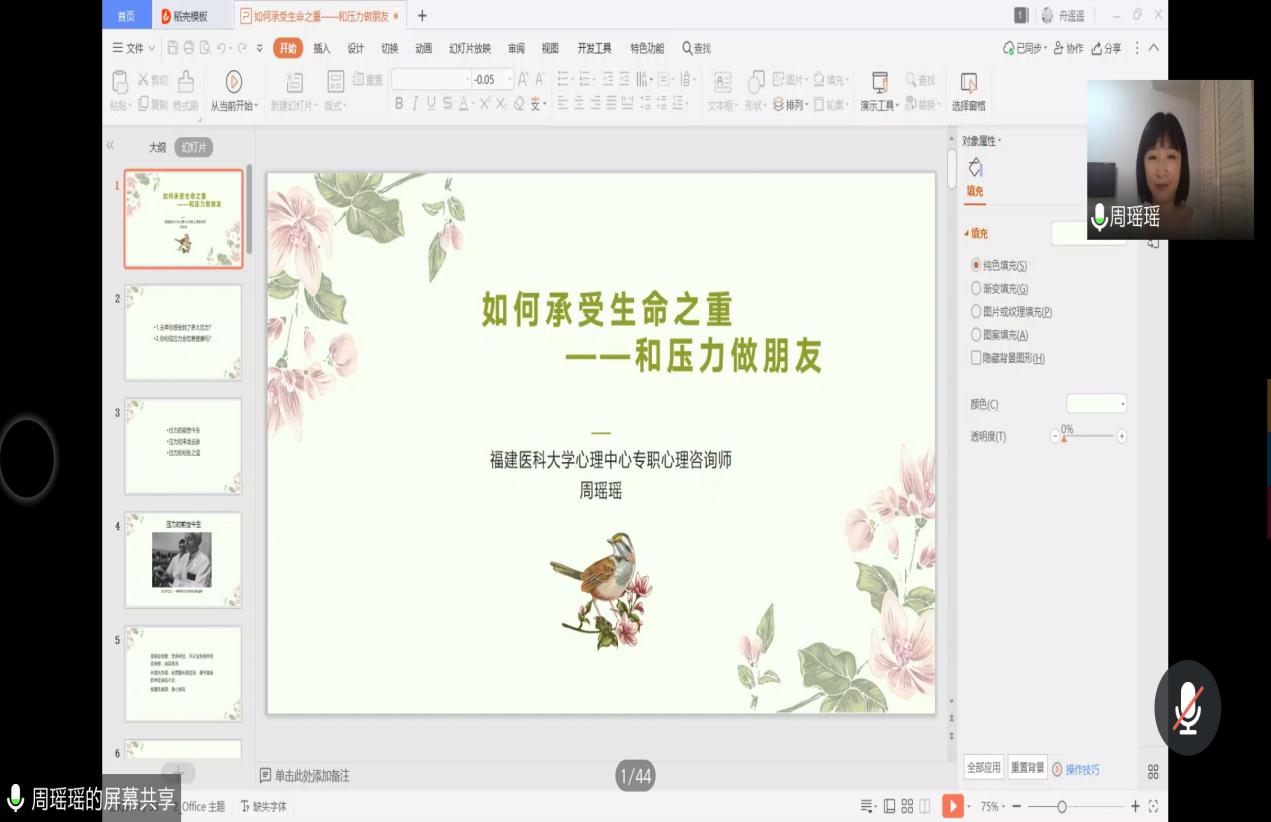The width and height of the screenshot is (1271, 822).
Task: Select slide 3 thumbnail in the slide panel
Action: pos(183,446)
